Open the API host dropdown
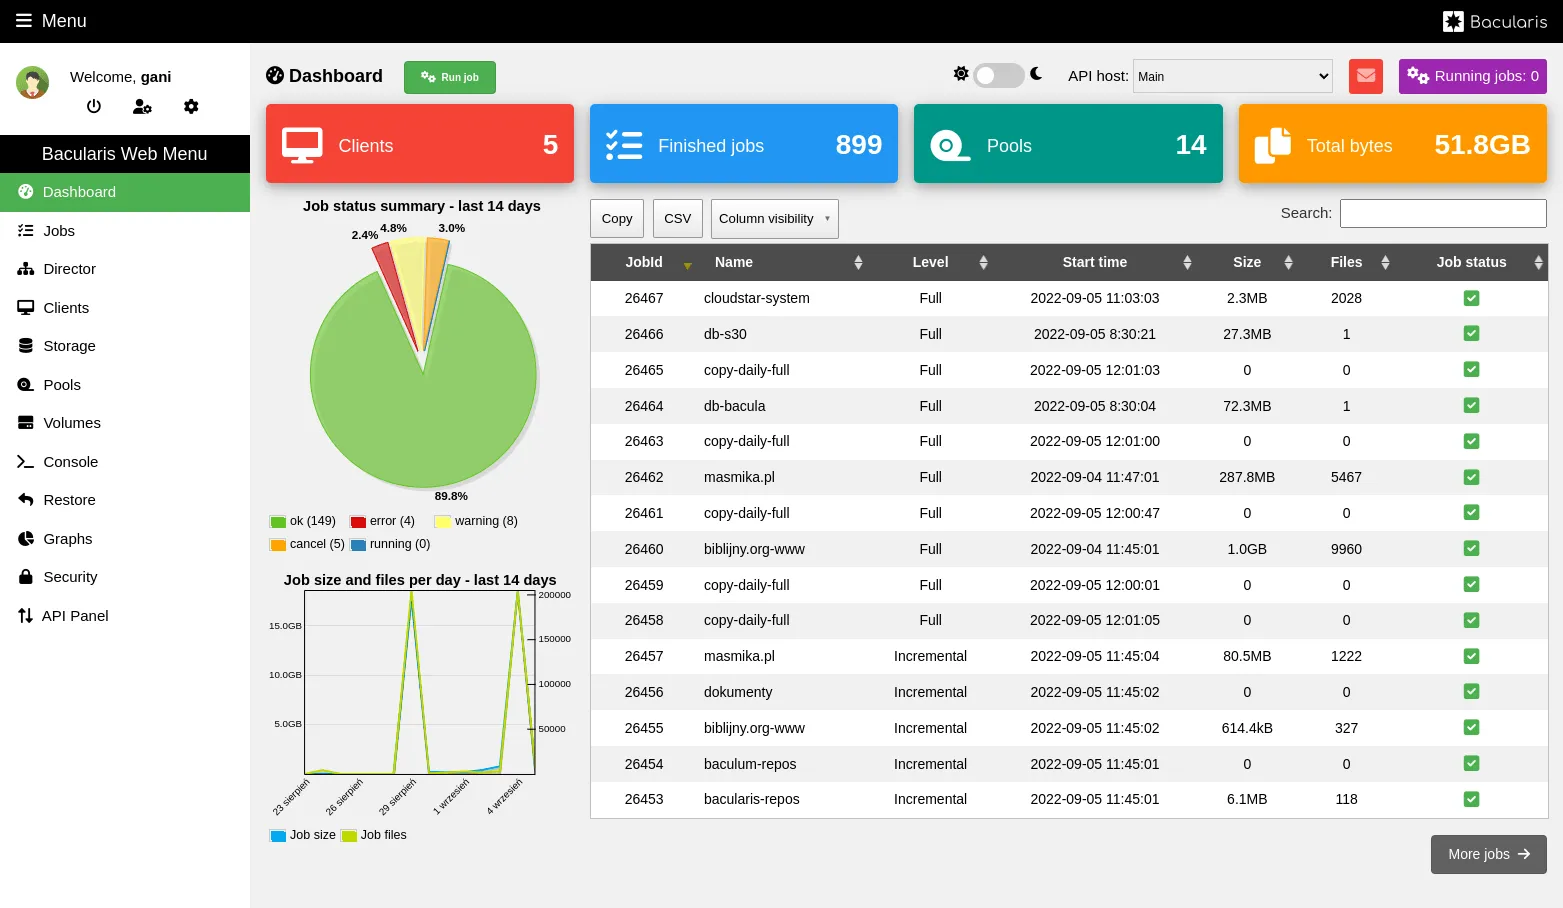The width and height of the screenshot is (1563, 908). (x=1232, y=76)
